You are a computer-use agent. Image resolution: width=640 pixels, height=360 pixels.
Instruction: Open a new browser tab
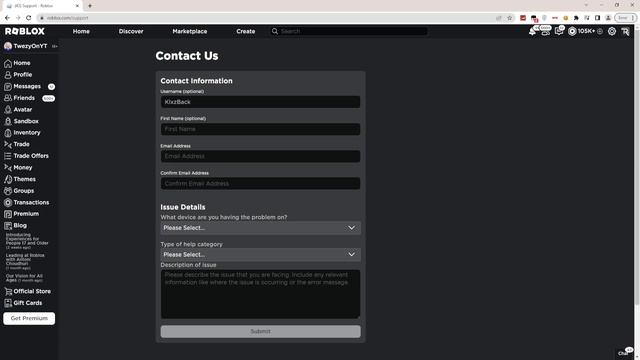point(90,6)
